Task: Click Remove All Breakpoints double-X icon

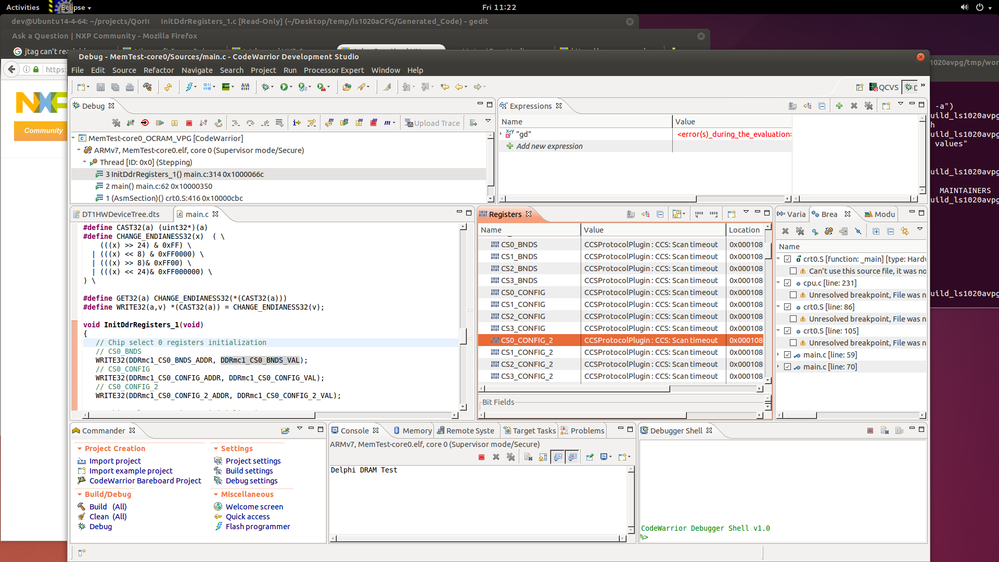Action: click(x=800, y=231)
